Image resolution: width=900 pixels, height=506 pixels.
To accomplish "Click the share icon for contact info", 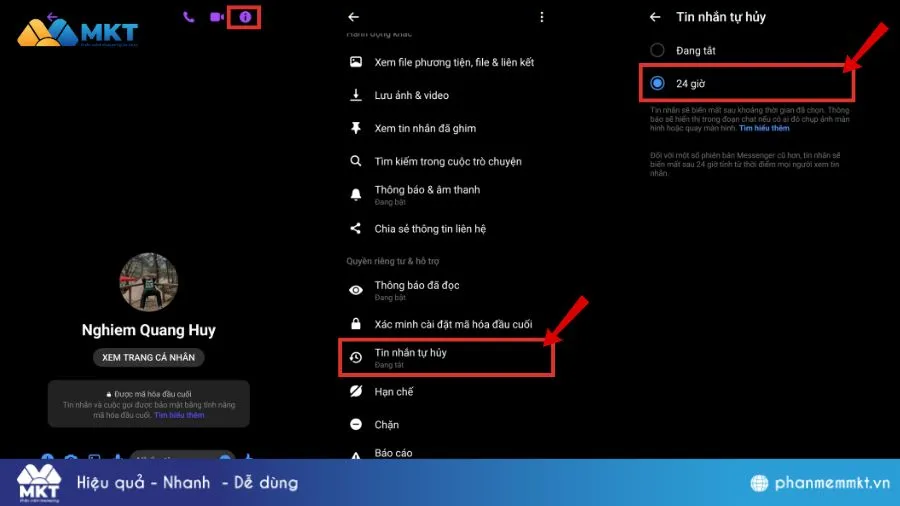I will click(x=356, y=228).
